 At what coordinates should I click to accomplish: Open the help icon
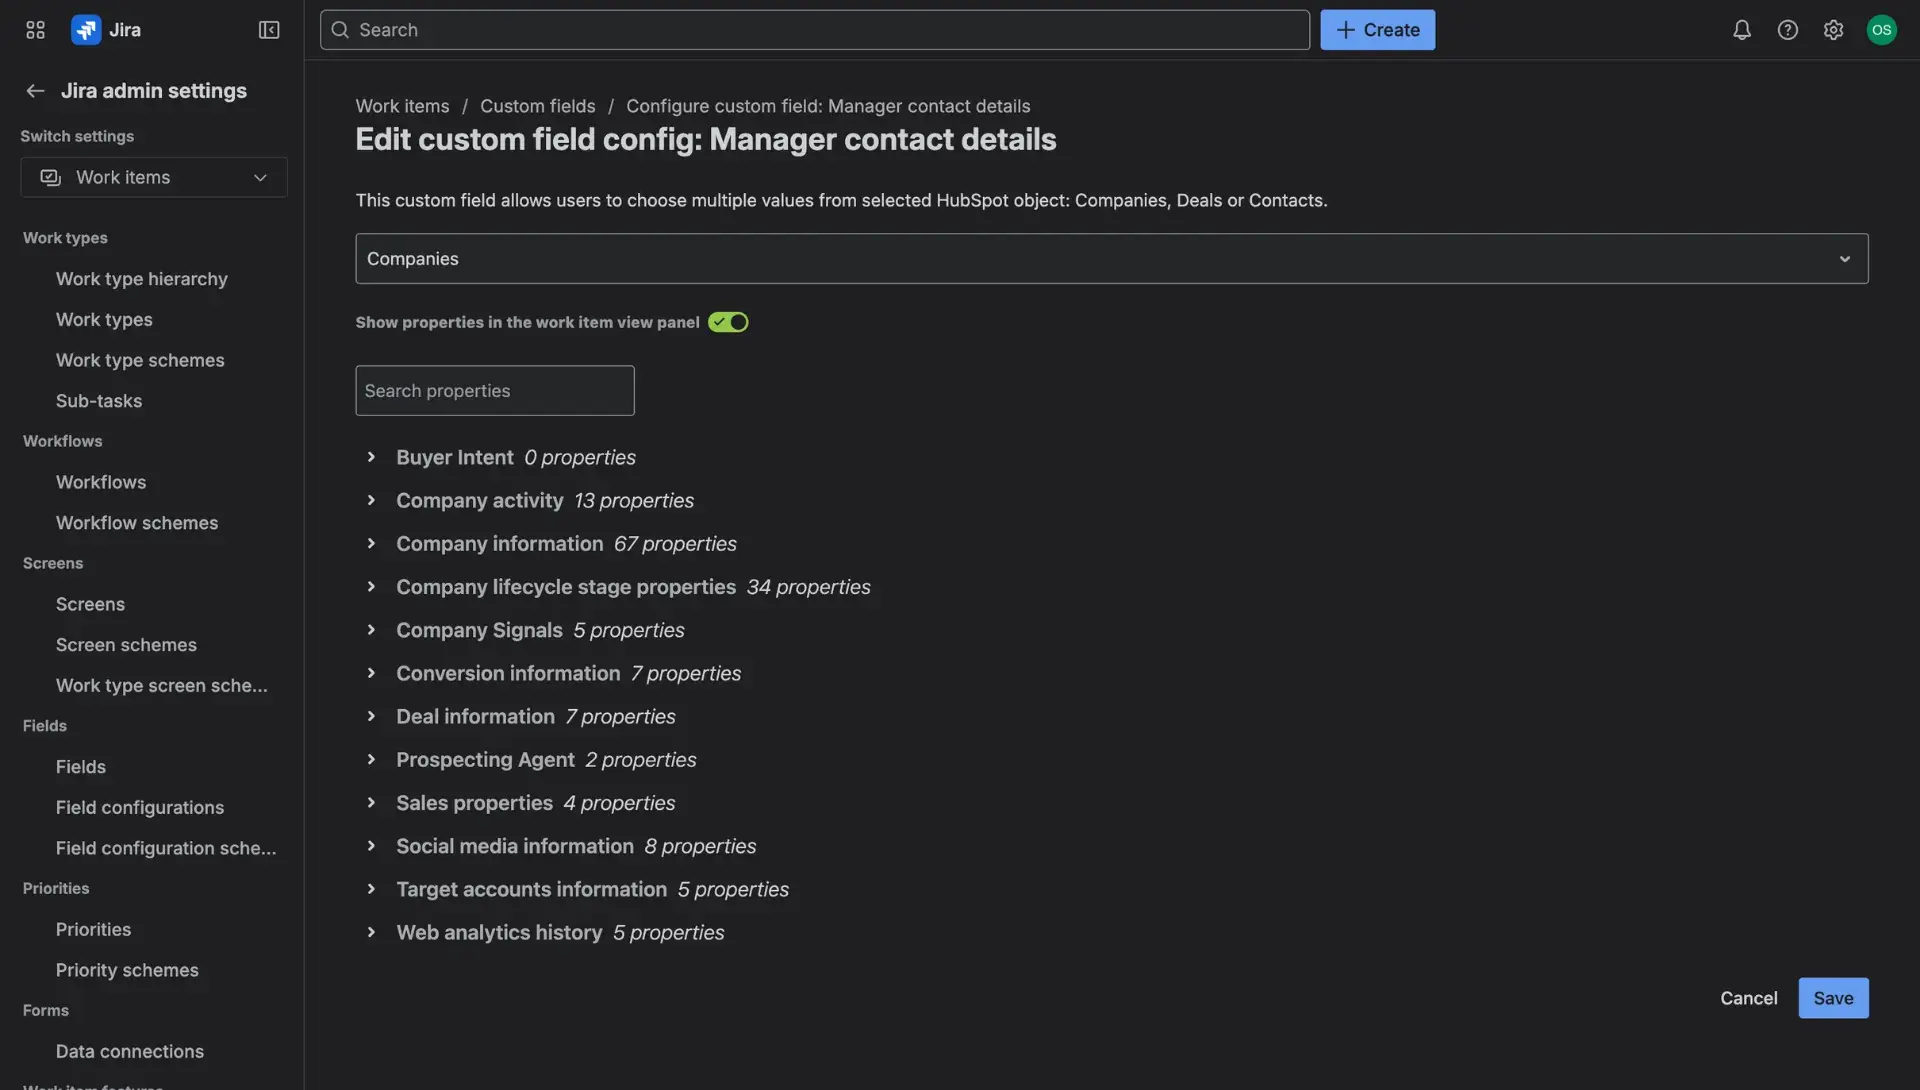click(x=1788, y=29)
